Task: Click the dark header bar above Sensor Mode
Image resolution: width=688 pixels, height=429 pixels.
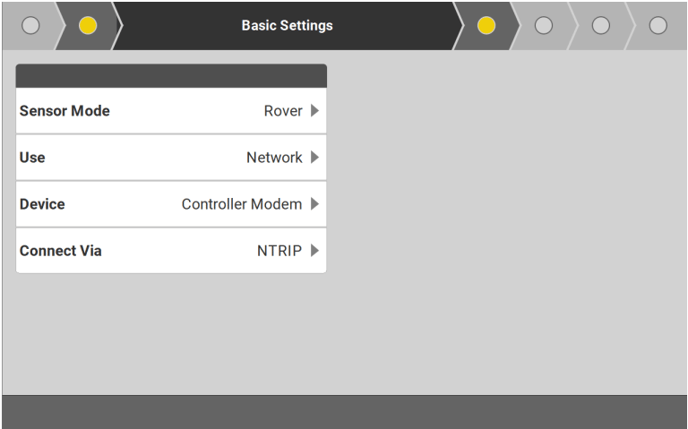Action: pyautogui.click(x=171, y=76)
